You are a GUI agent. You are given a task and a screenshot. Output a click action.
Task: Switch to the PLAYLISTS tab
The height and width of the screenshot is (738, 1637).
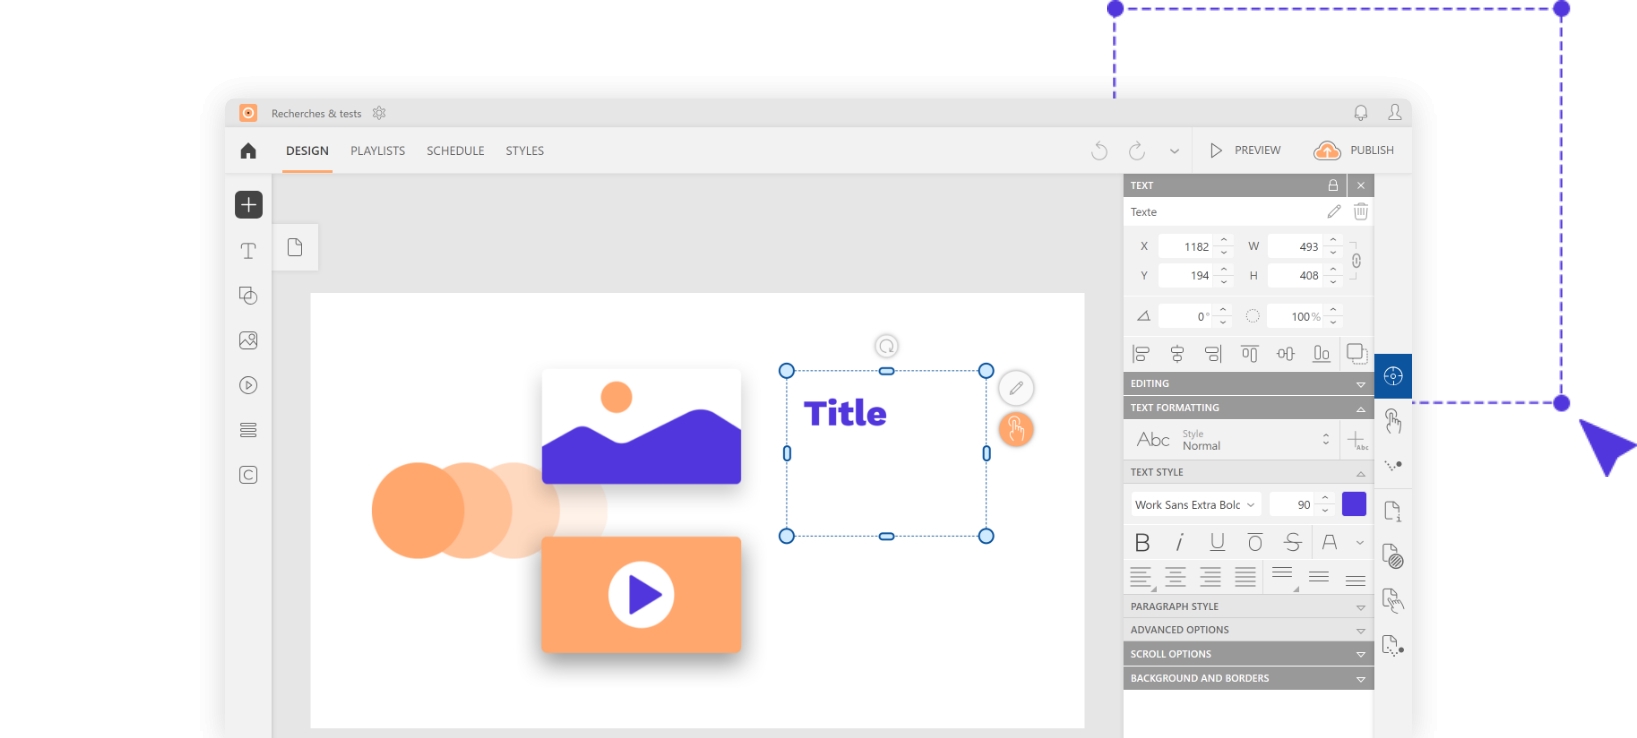point(378,151)
